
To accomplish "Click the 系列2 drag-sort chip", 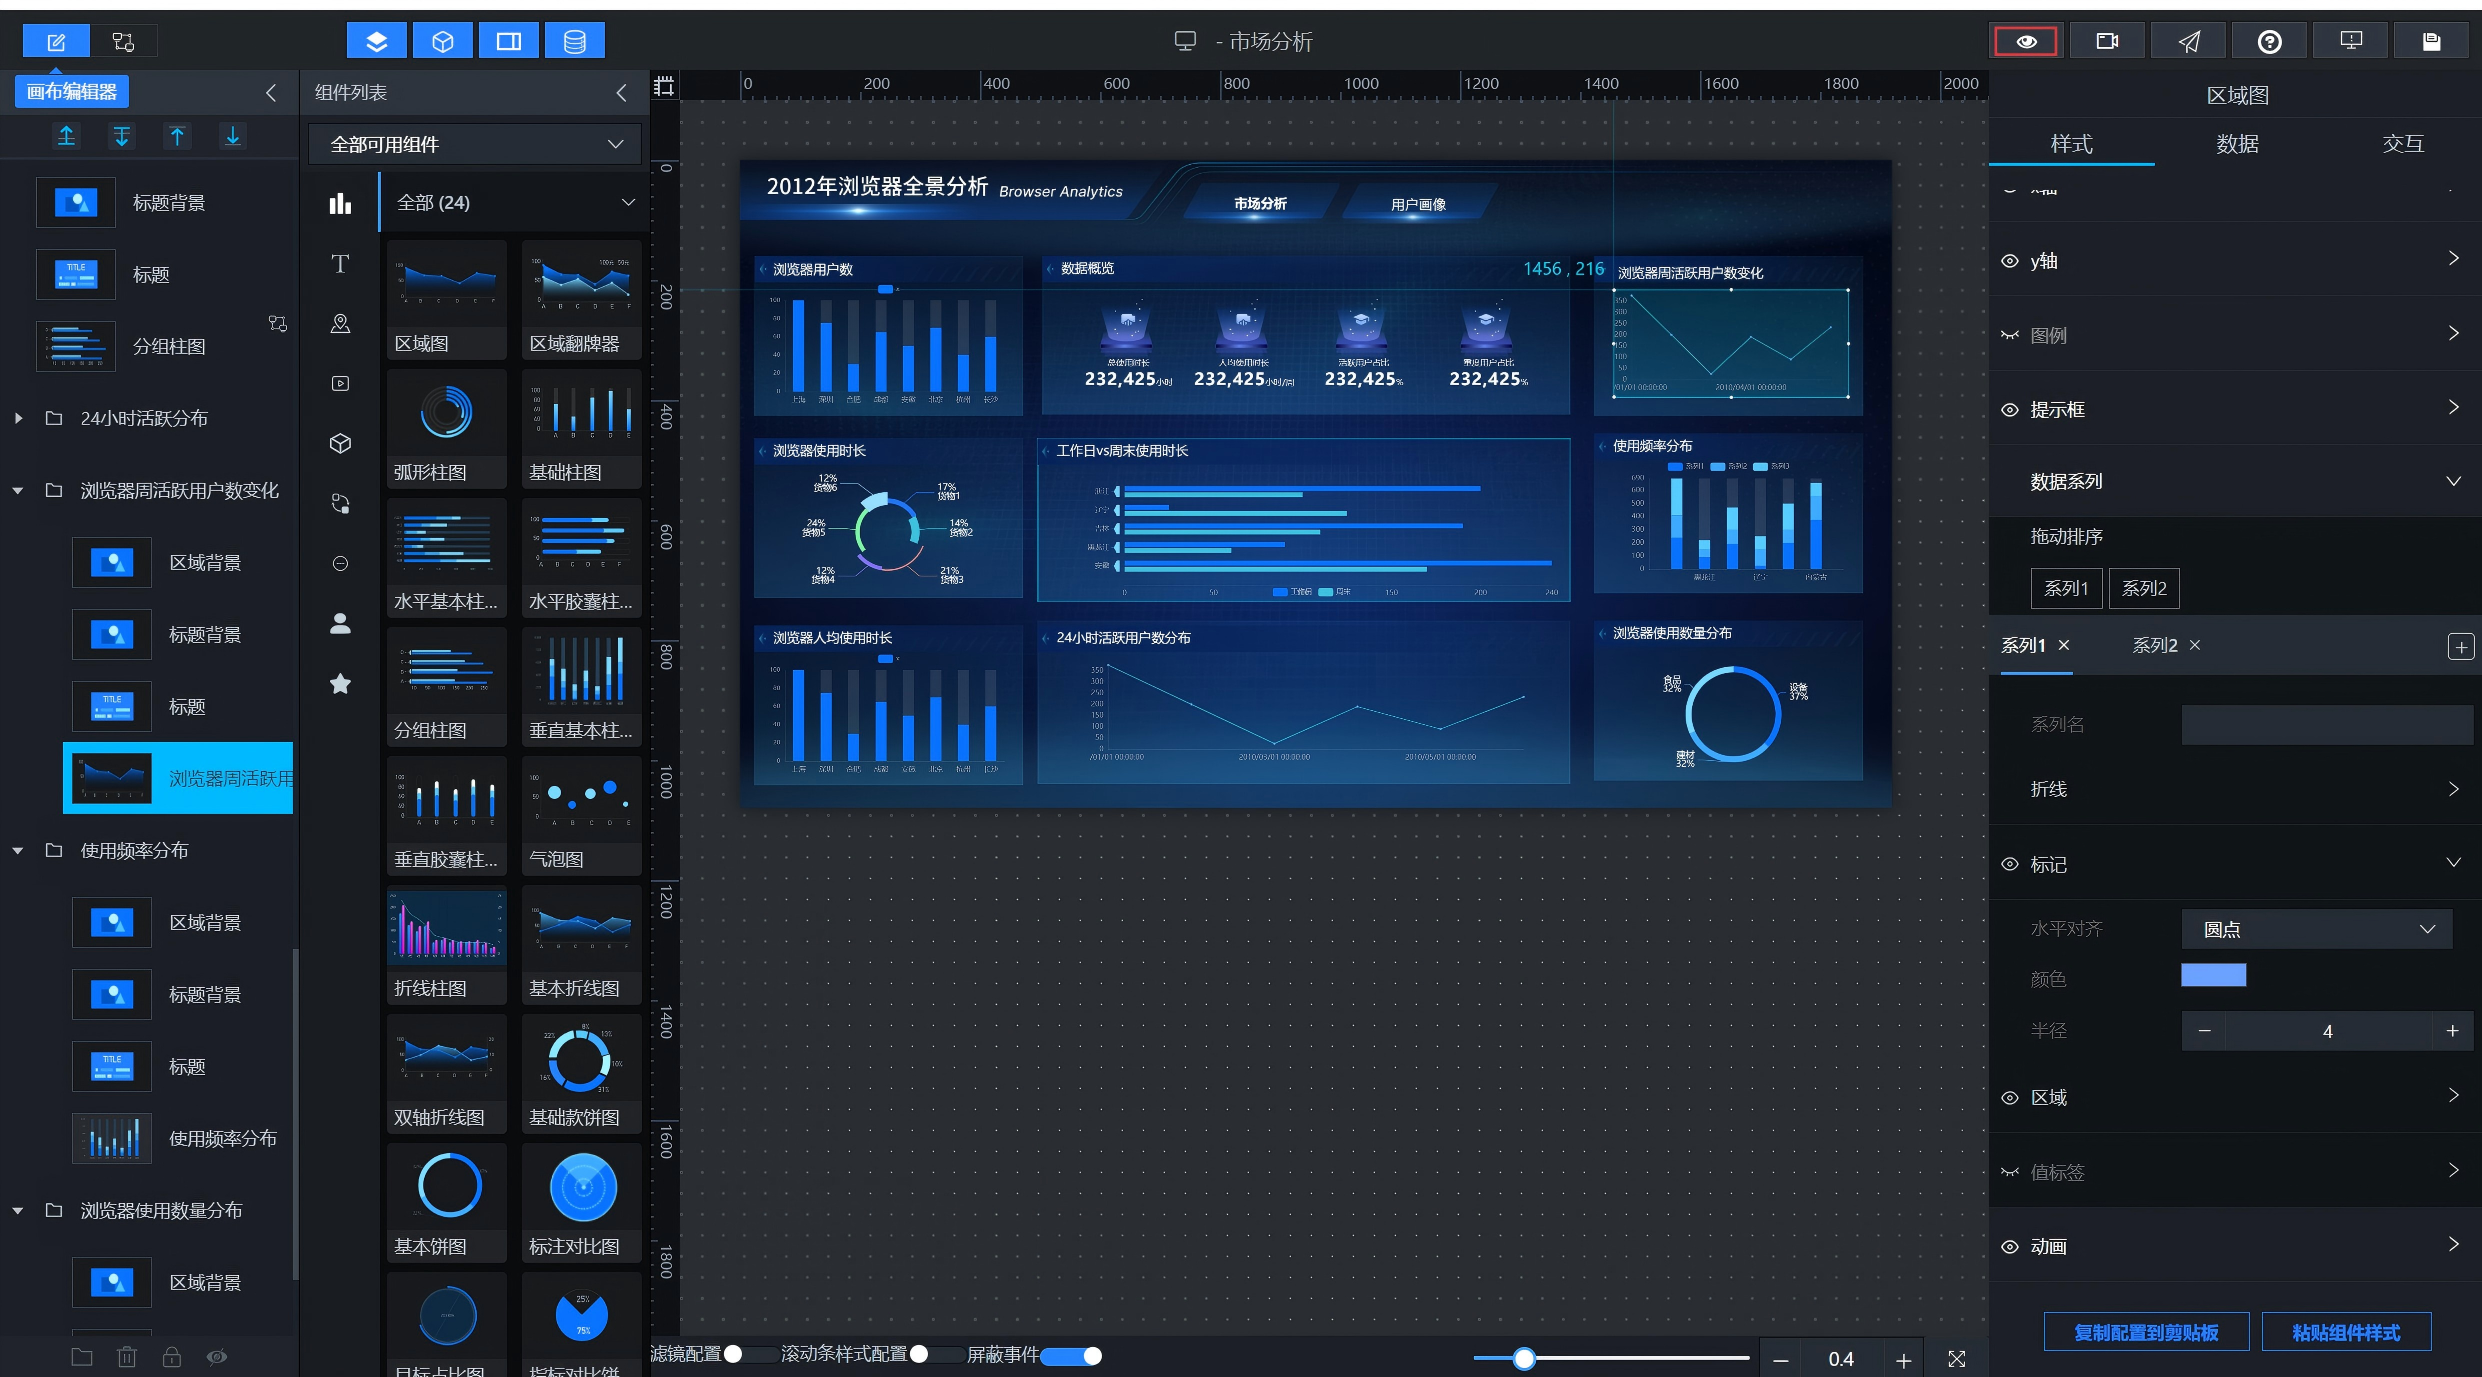I will (2144, 588).
